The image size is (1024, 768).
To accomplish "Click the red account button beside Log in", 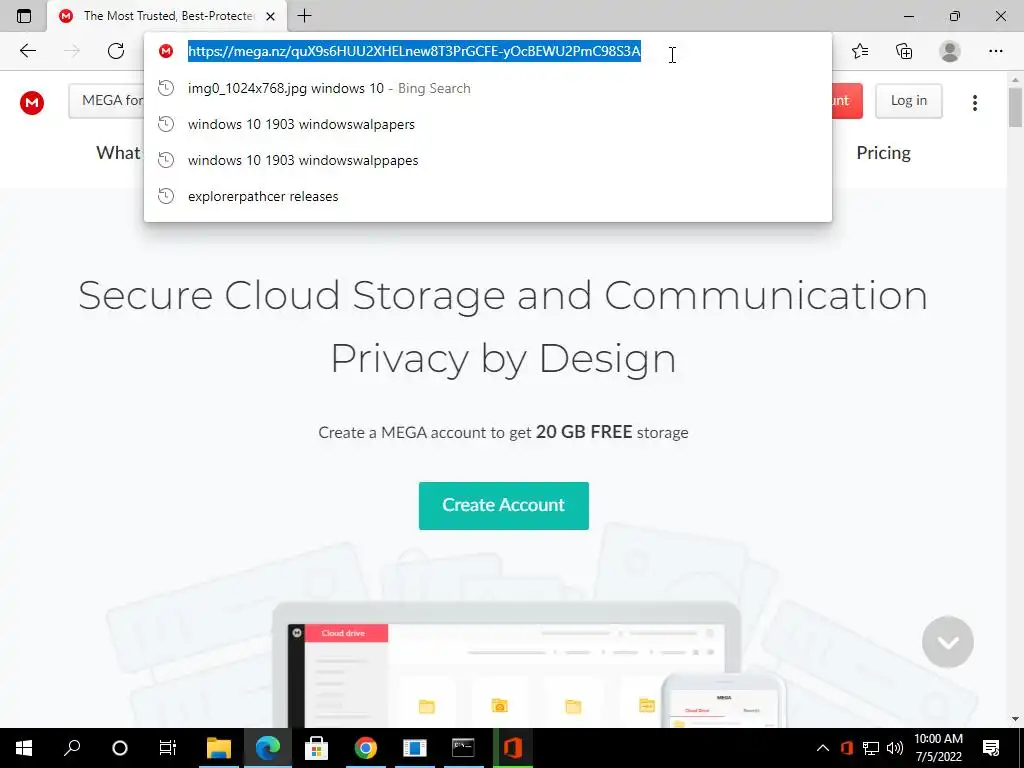I will [847, 101].
